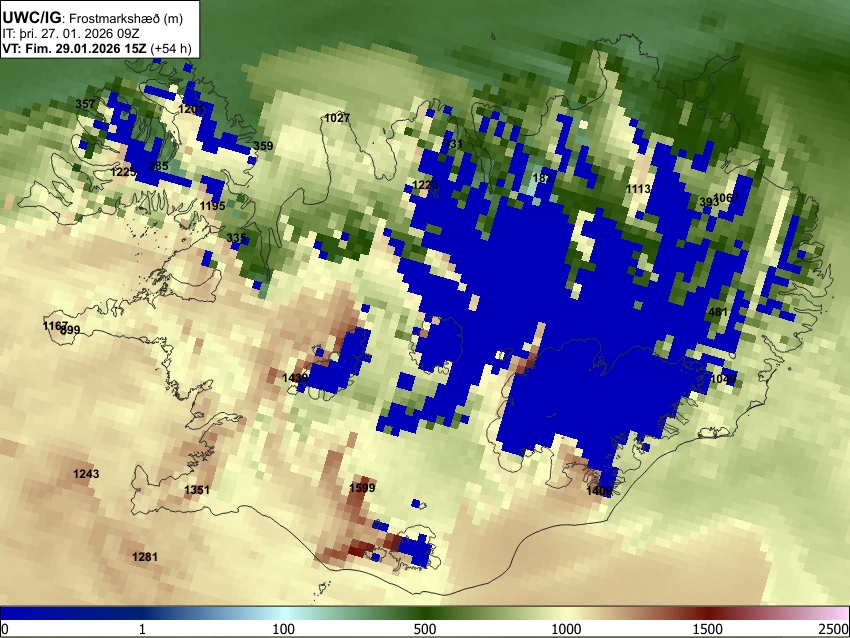Click the title text "UWC/IG: Frostmarkshæð (m)"
The image size is (850, 638).
coord(93,18)
